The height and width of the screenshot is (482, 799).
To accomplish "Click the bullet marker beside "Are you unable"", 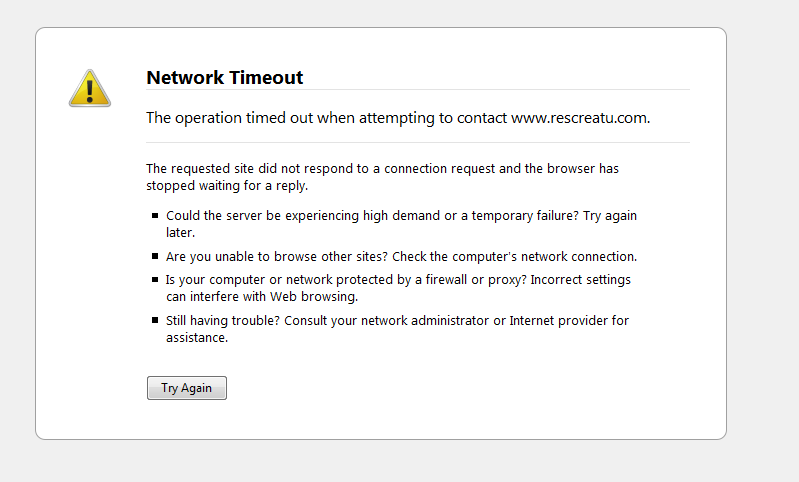I will tap(155, 256).
